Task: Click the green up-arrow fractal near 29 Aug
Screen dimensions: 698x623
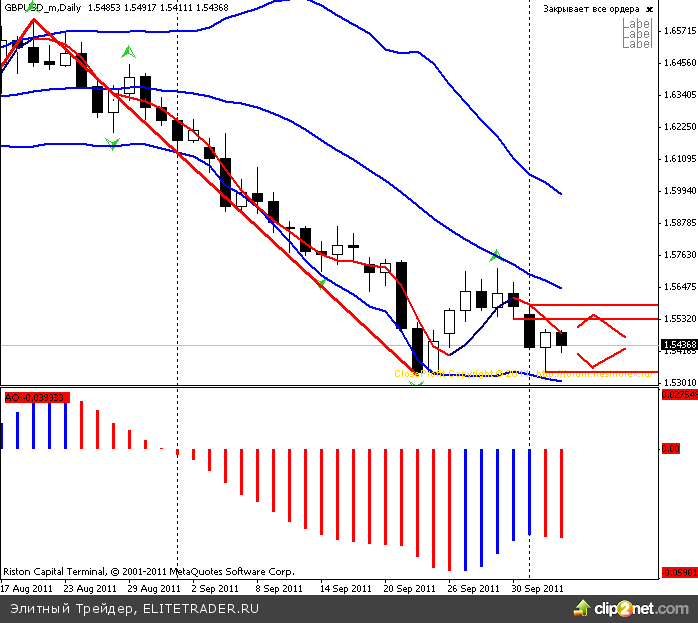Action: tap(127, 51)
